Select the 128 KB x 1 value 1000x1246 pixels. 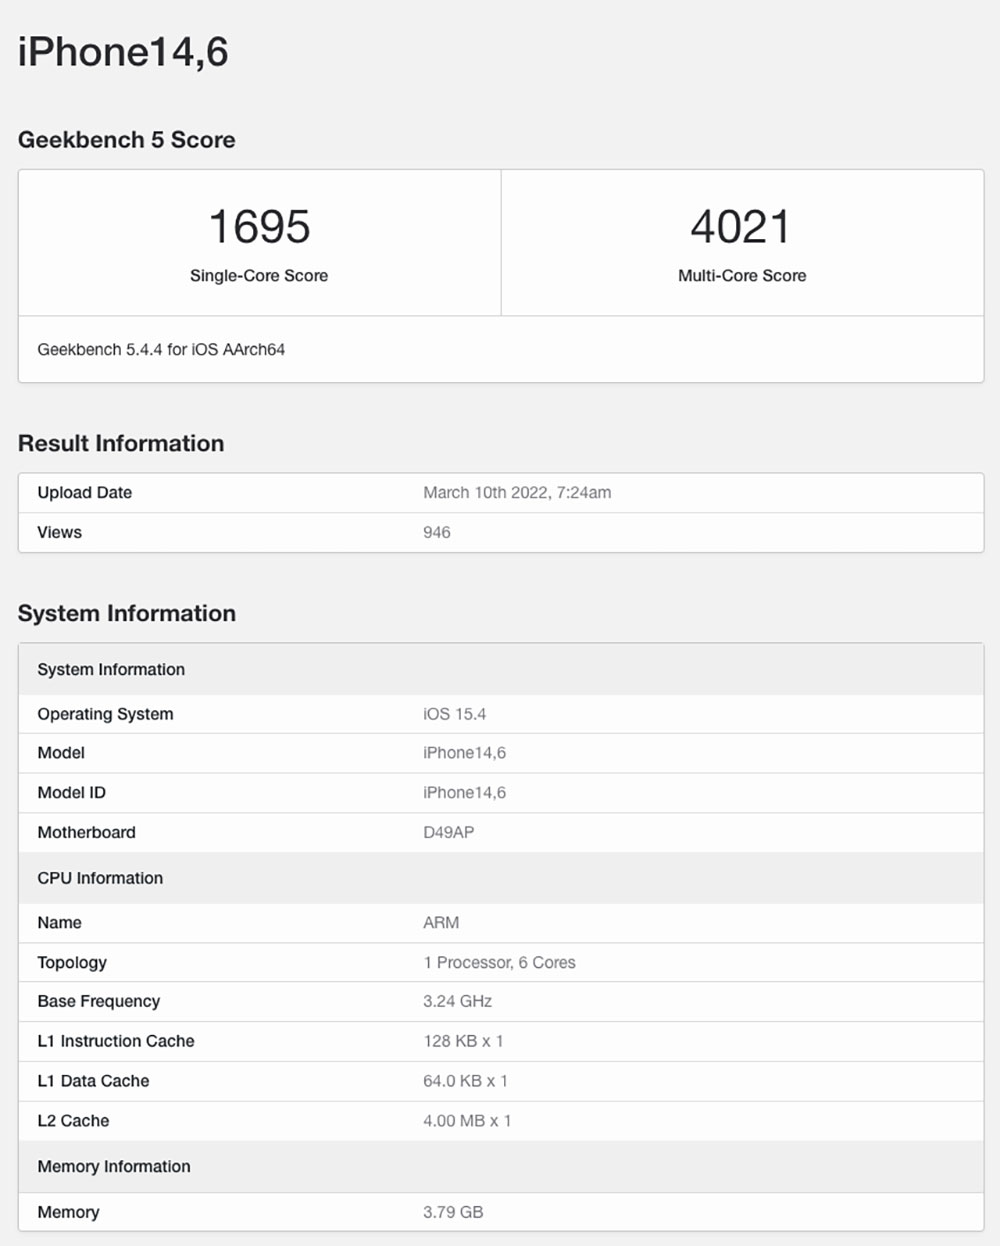pyautogui.click(x=464, y=1042)
